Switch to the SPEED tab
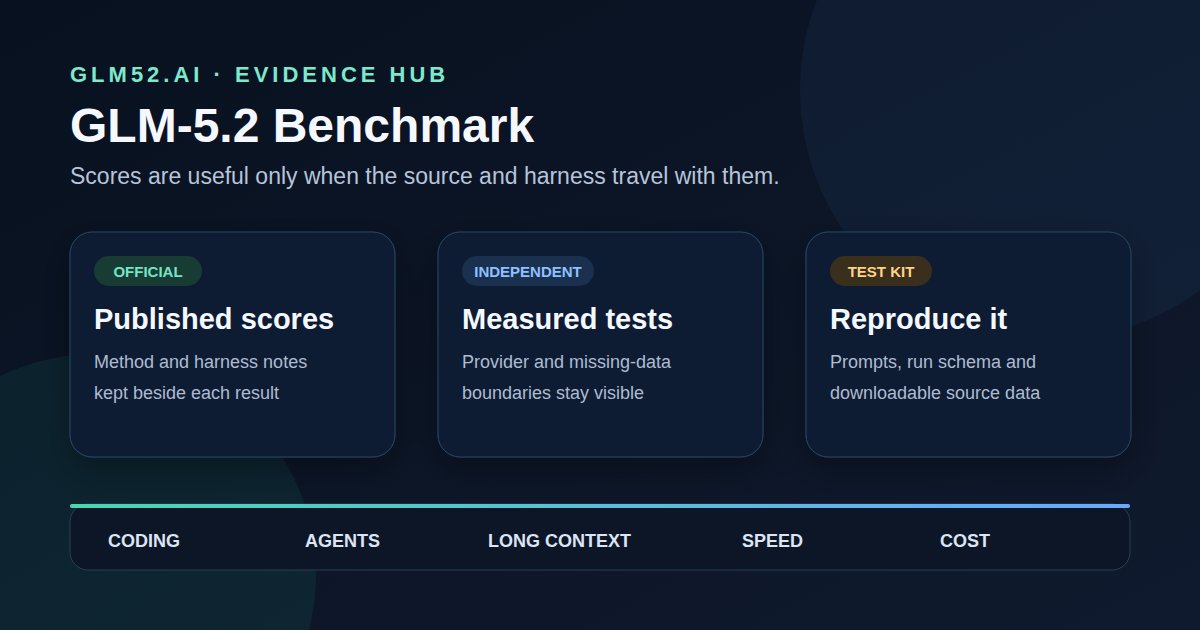Image resolution: width=1200 pixels, height=630 pixels. coord(772,541)
